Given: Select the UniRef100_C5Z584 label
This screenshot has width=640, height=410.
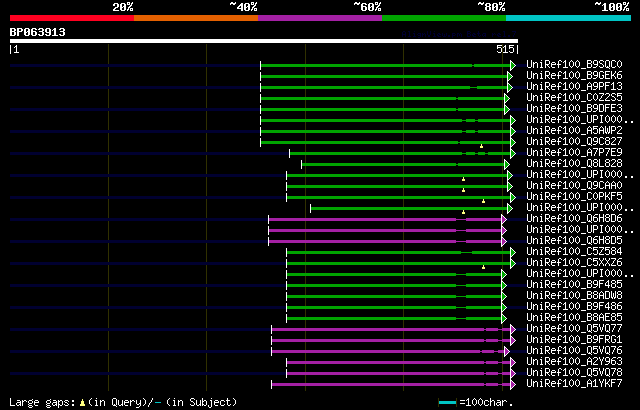Looking at the screenshot, I should pos(574,252).
